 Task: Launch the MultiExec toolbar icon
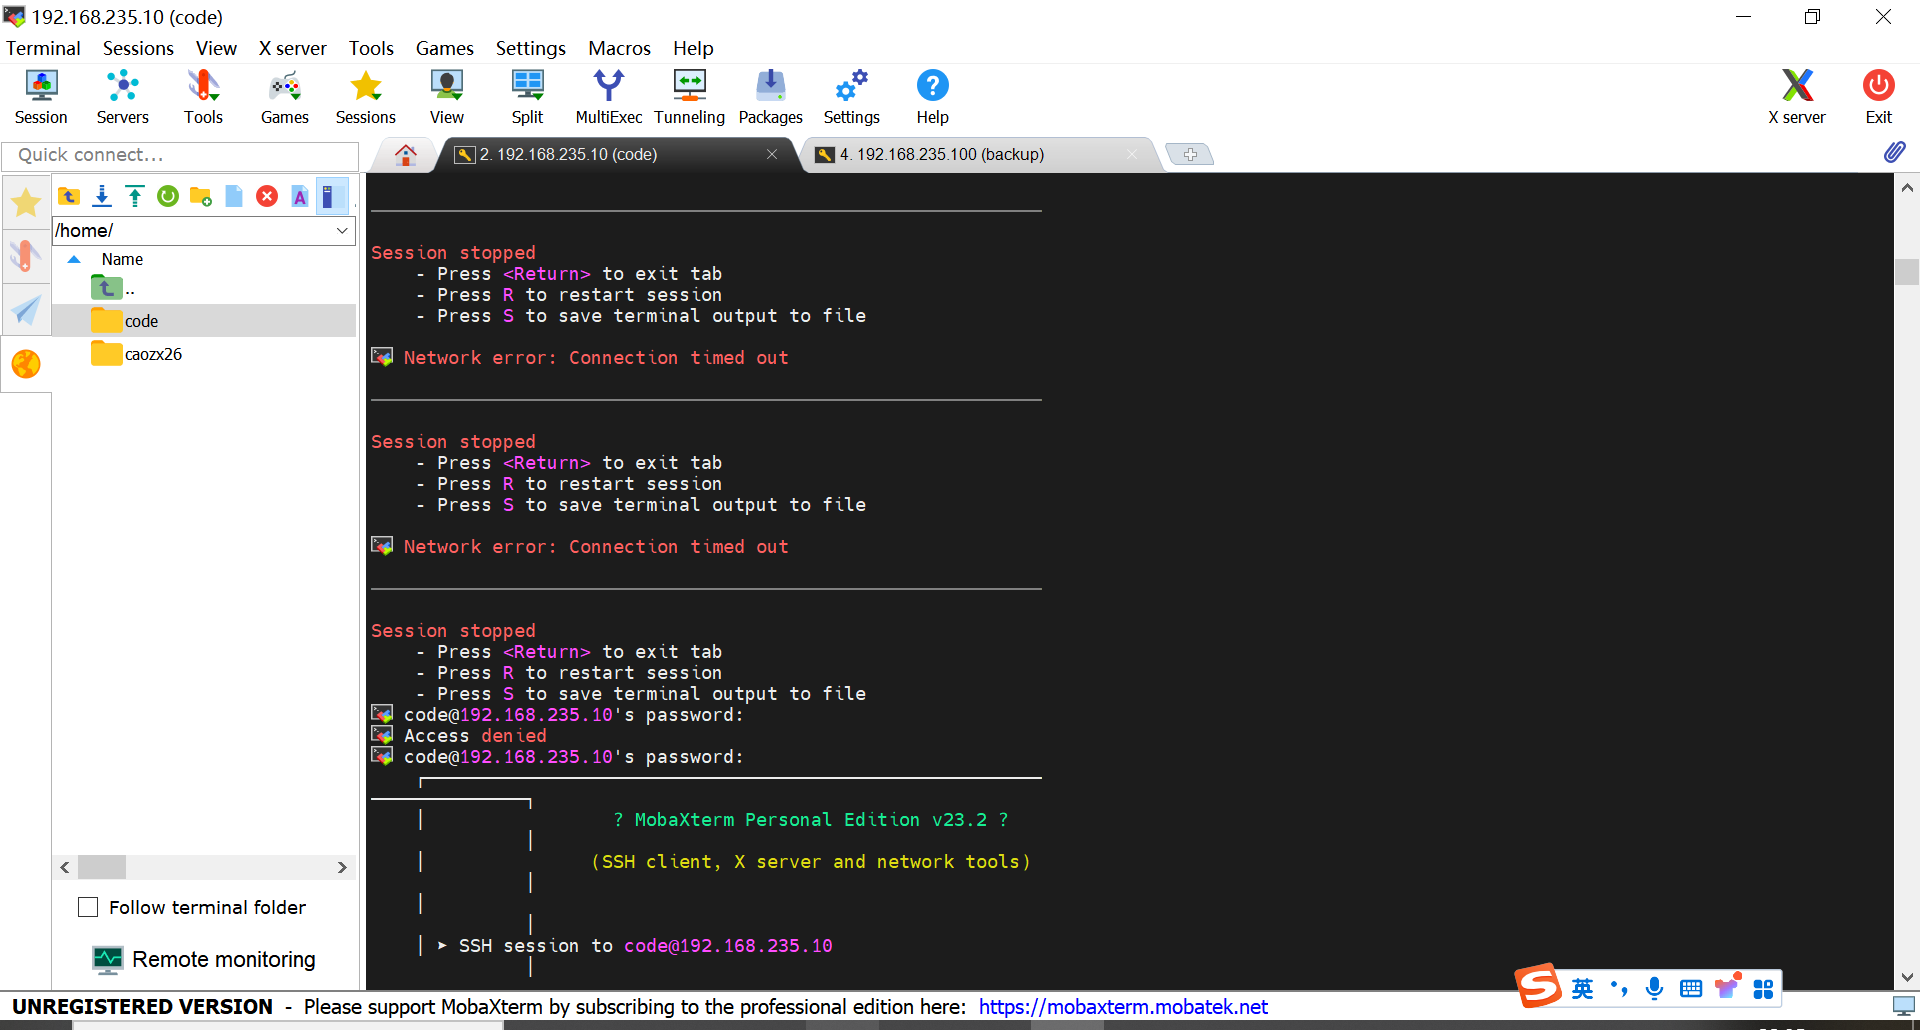tap(609, 97)
